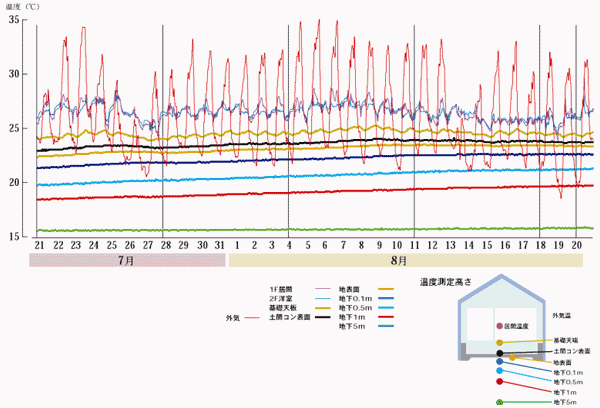Click the 30 value on the temperature axis
The width and height of the screenshot is (600, 408).
(14, 74)
